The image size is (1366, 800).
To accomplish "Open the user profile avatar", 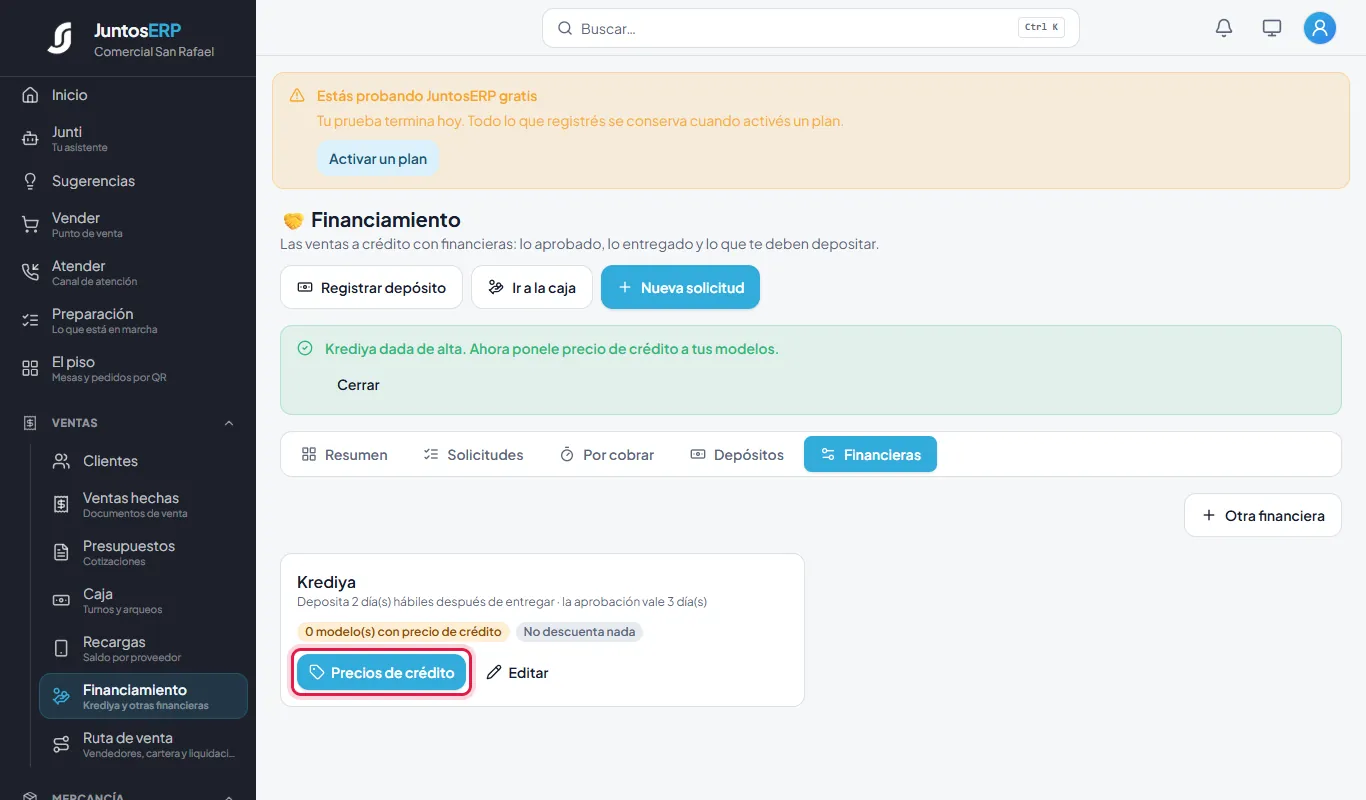I will pos(1320,28).
